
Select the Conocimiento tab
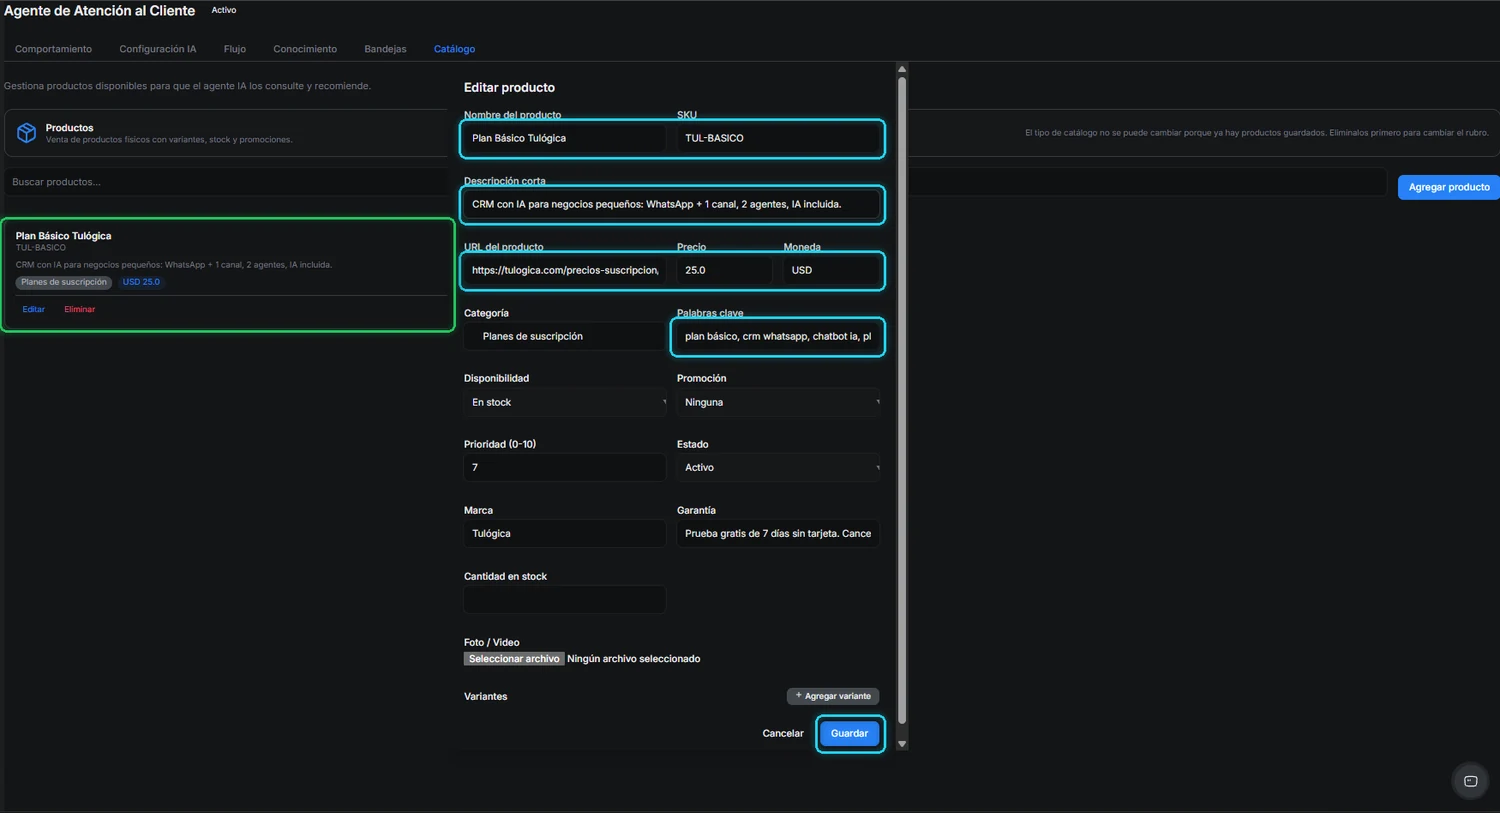click(305, 49)
